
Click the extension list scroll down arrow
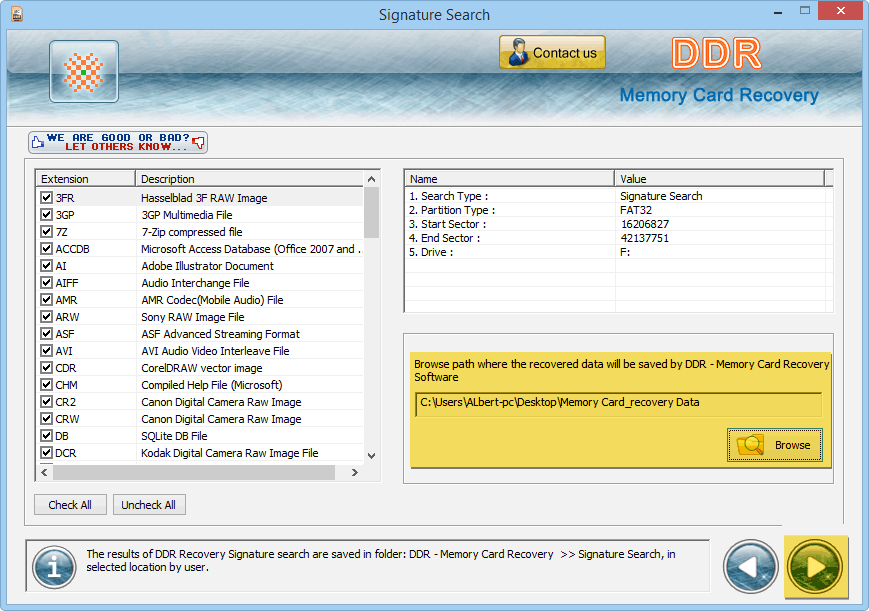[x=371, y=455]
